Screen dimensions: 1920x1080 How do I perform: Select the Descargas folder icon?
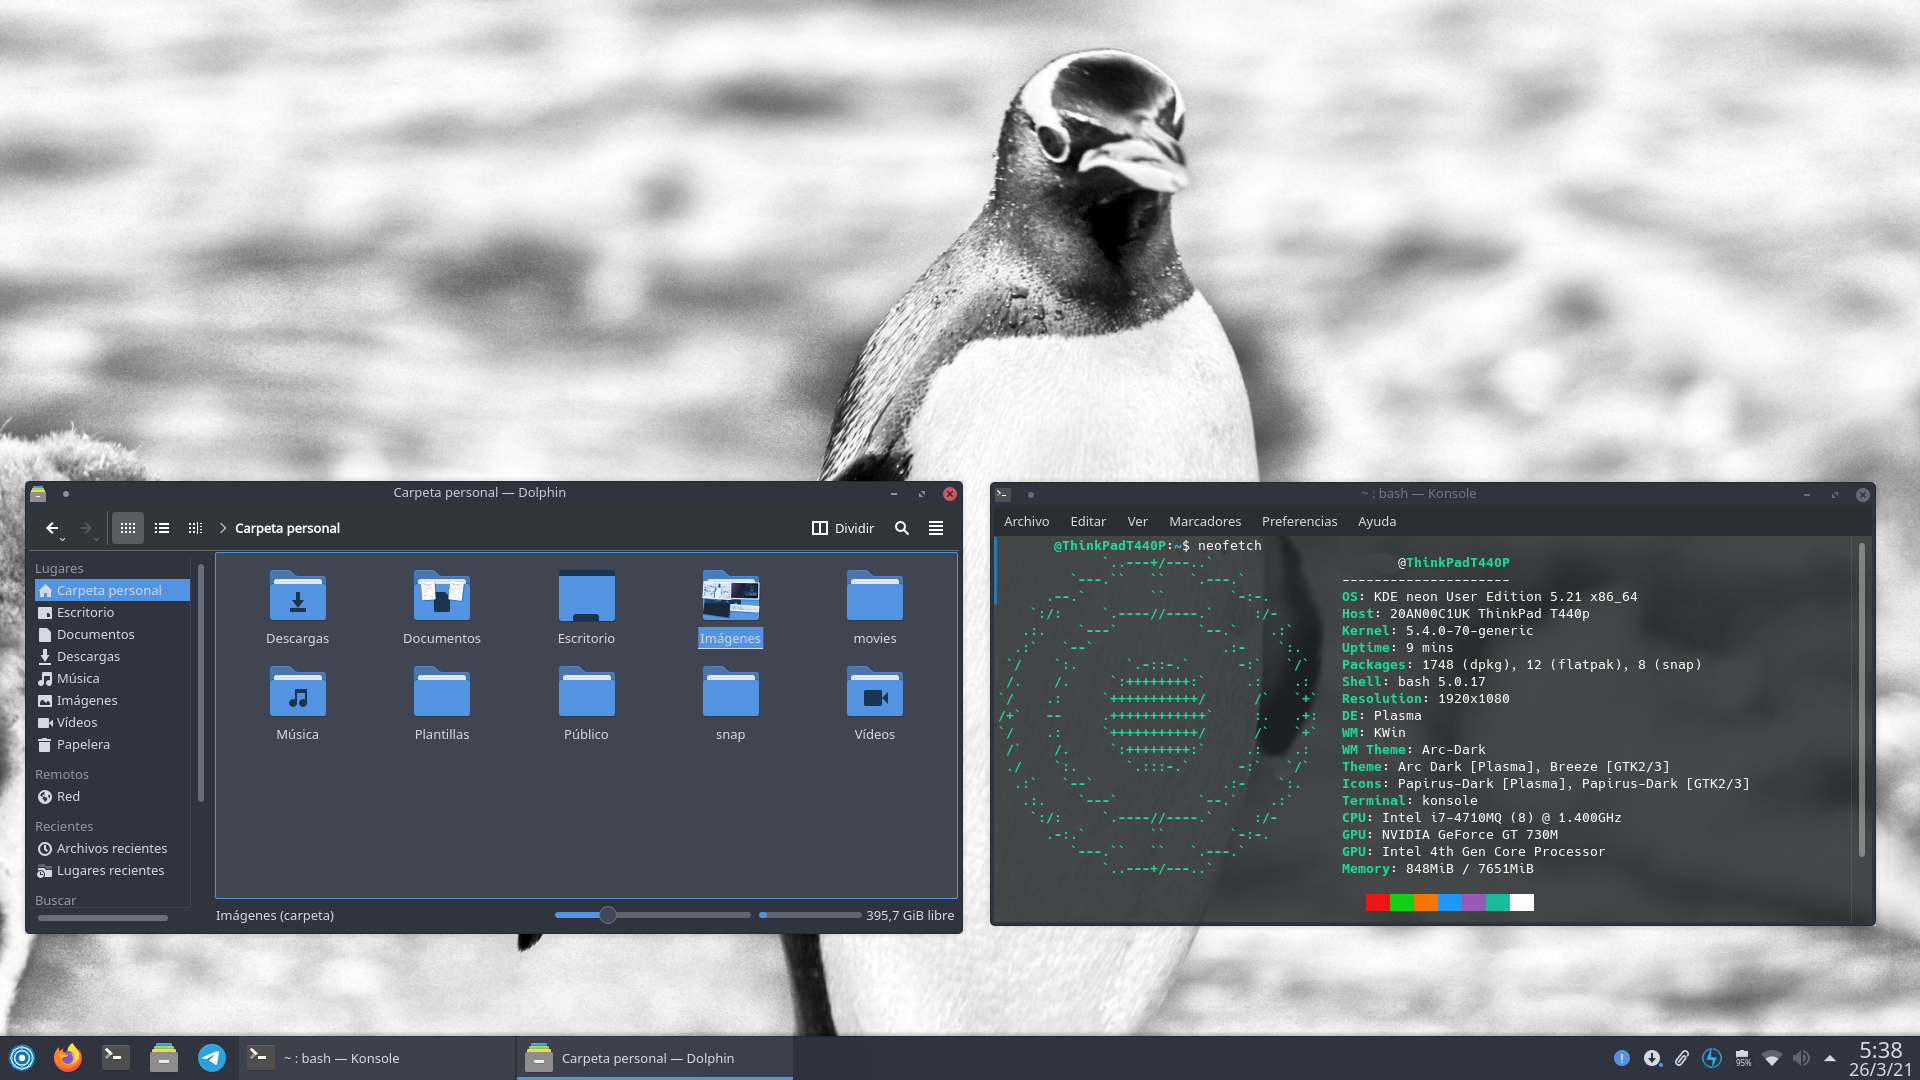[297, 596]
